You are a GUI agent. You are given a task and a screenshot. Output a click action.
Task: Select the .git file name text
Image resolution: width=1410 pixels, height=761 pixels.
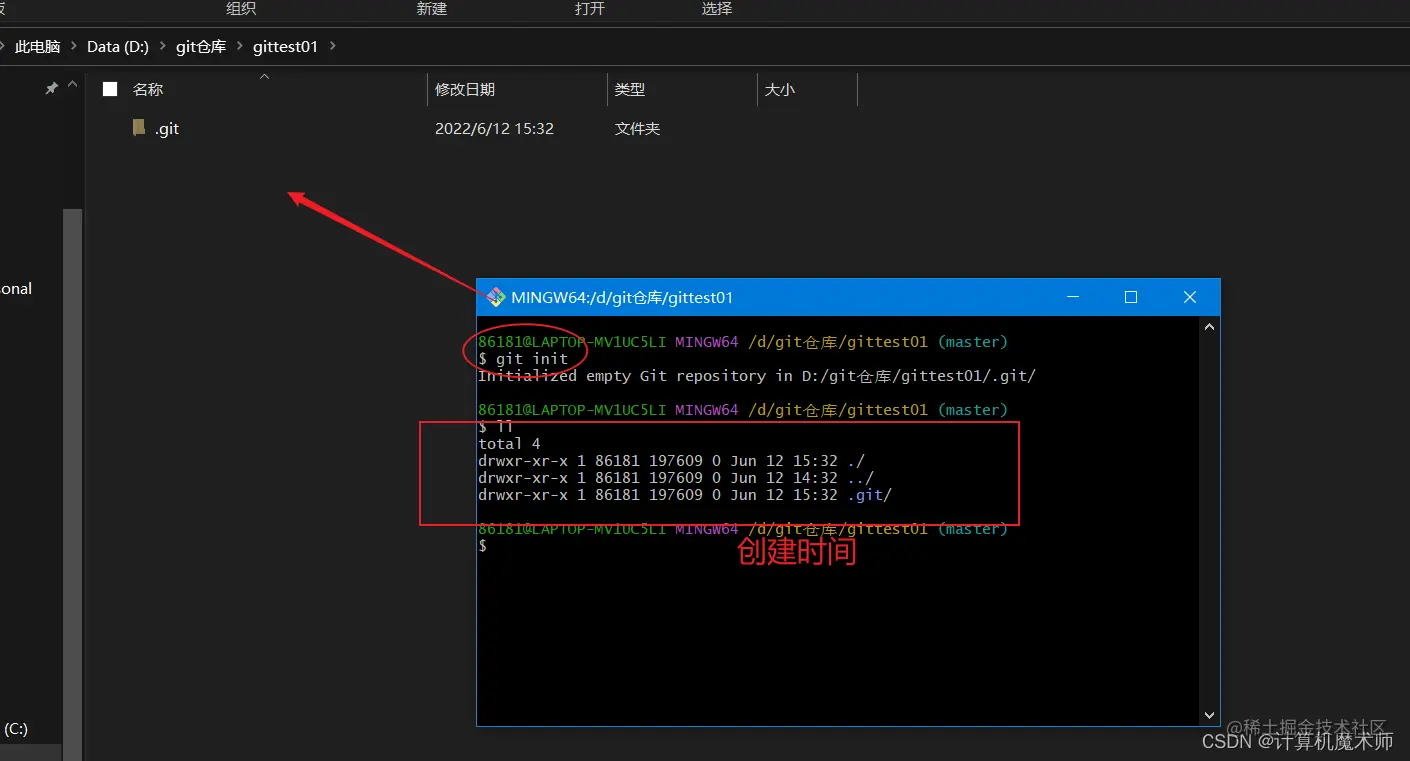(x=167, y=128)
